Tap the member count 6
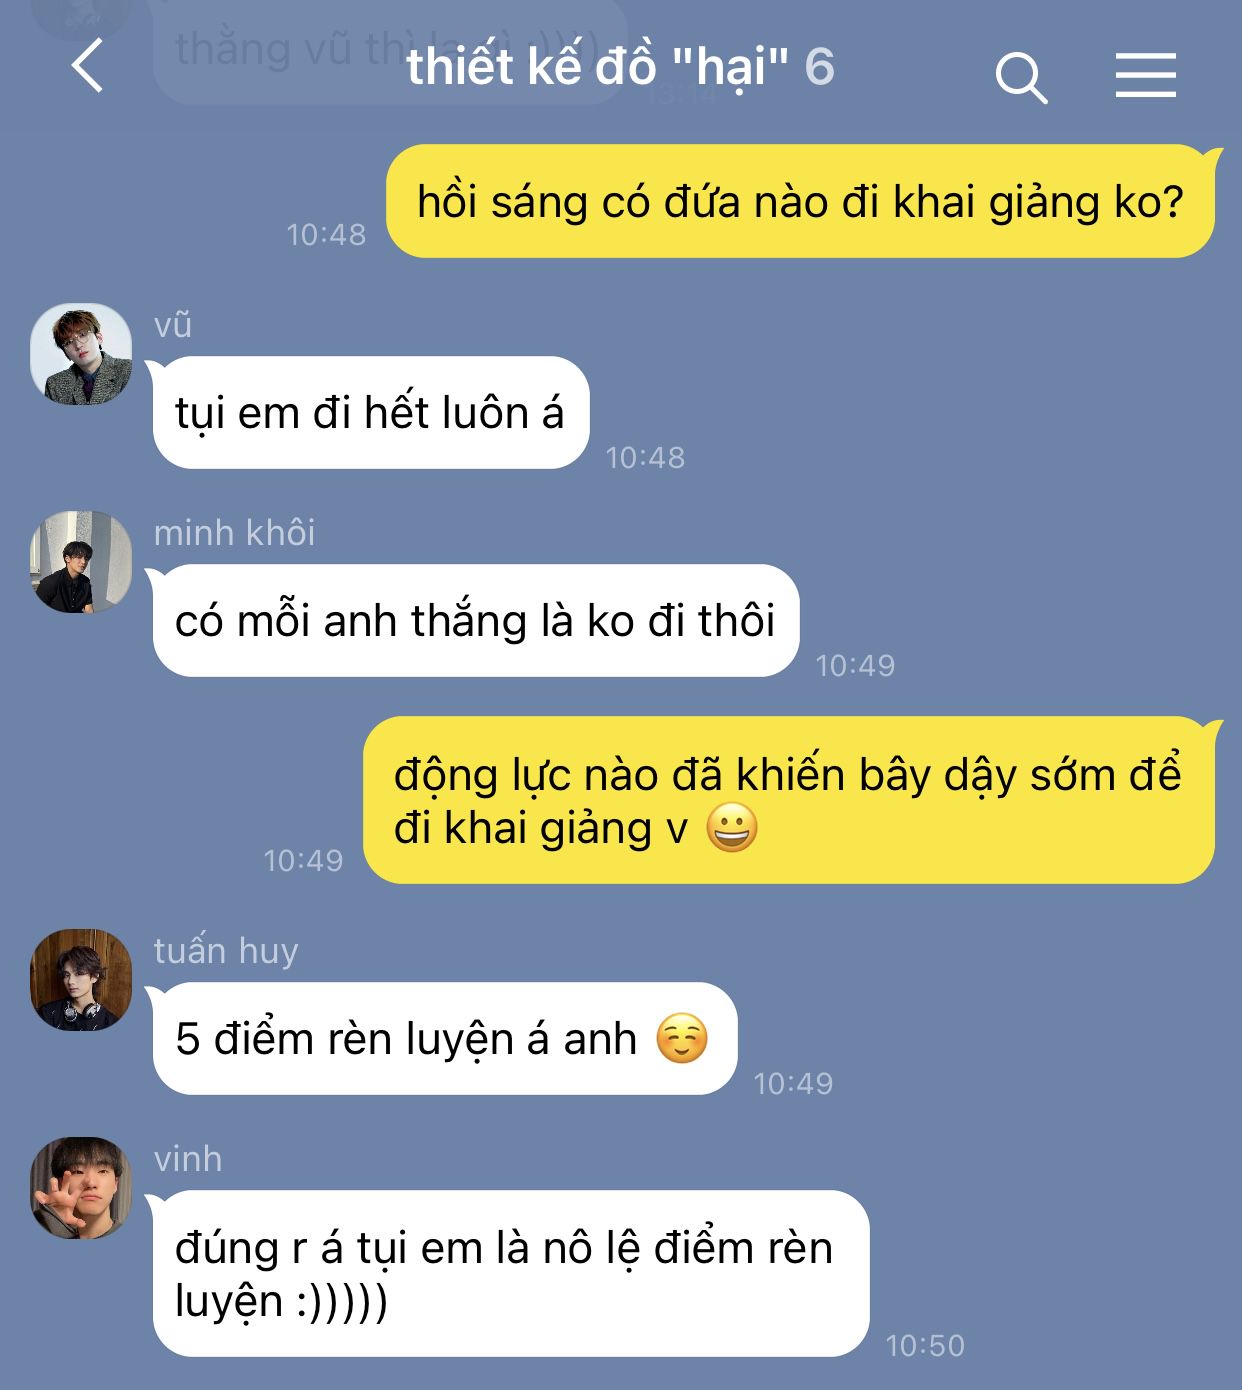This screenshot has height=1390, width=1242. coord(820,67)
